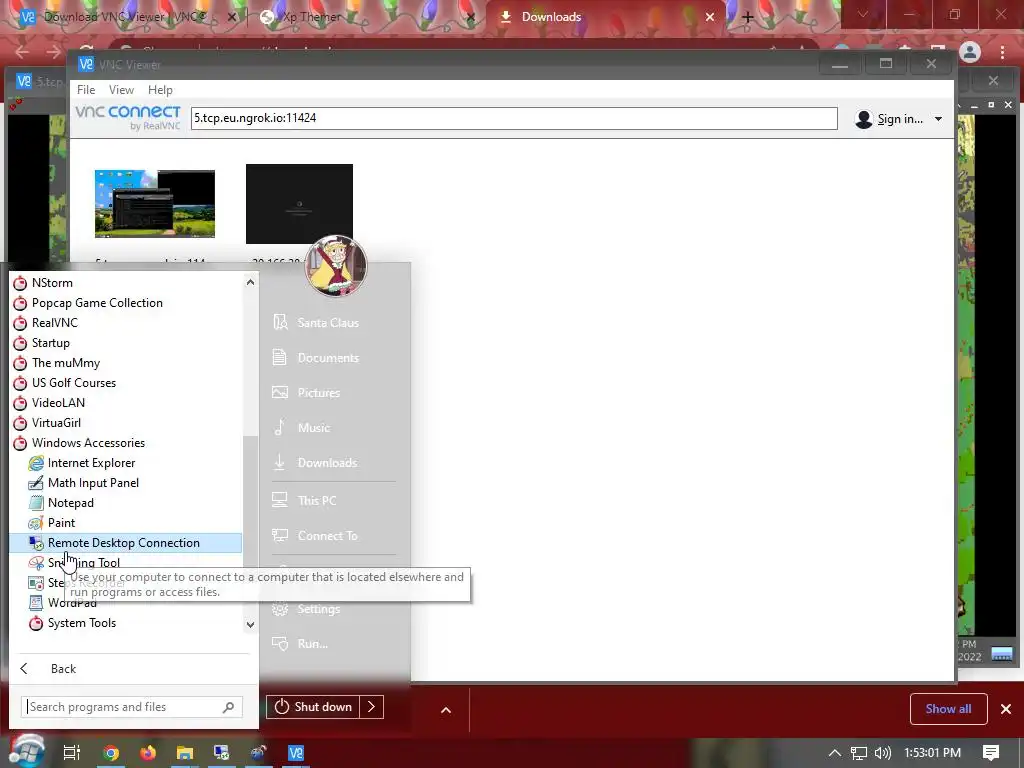1024x768 pixels.
Task: Click Show all downloads button
Action: (x=948, y=709)
